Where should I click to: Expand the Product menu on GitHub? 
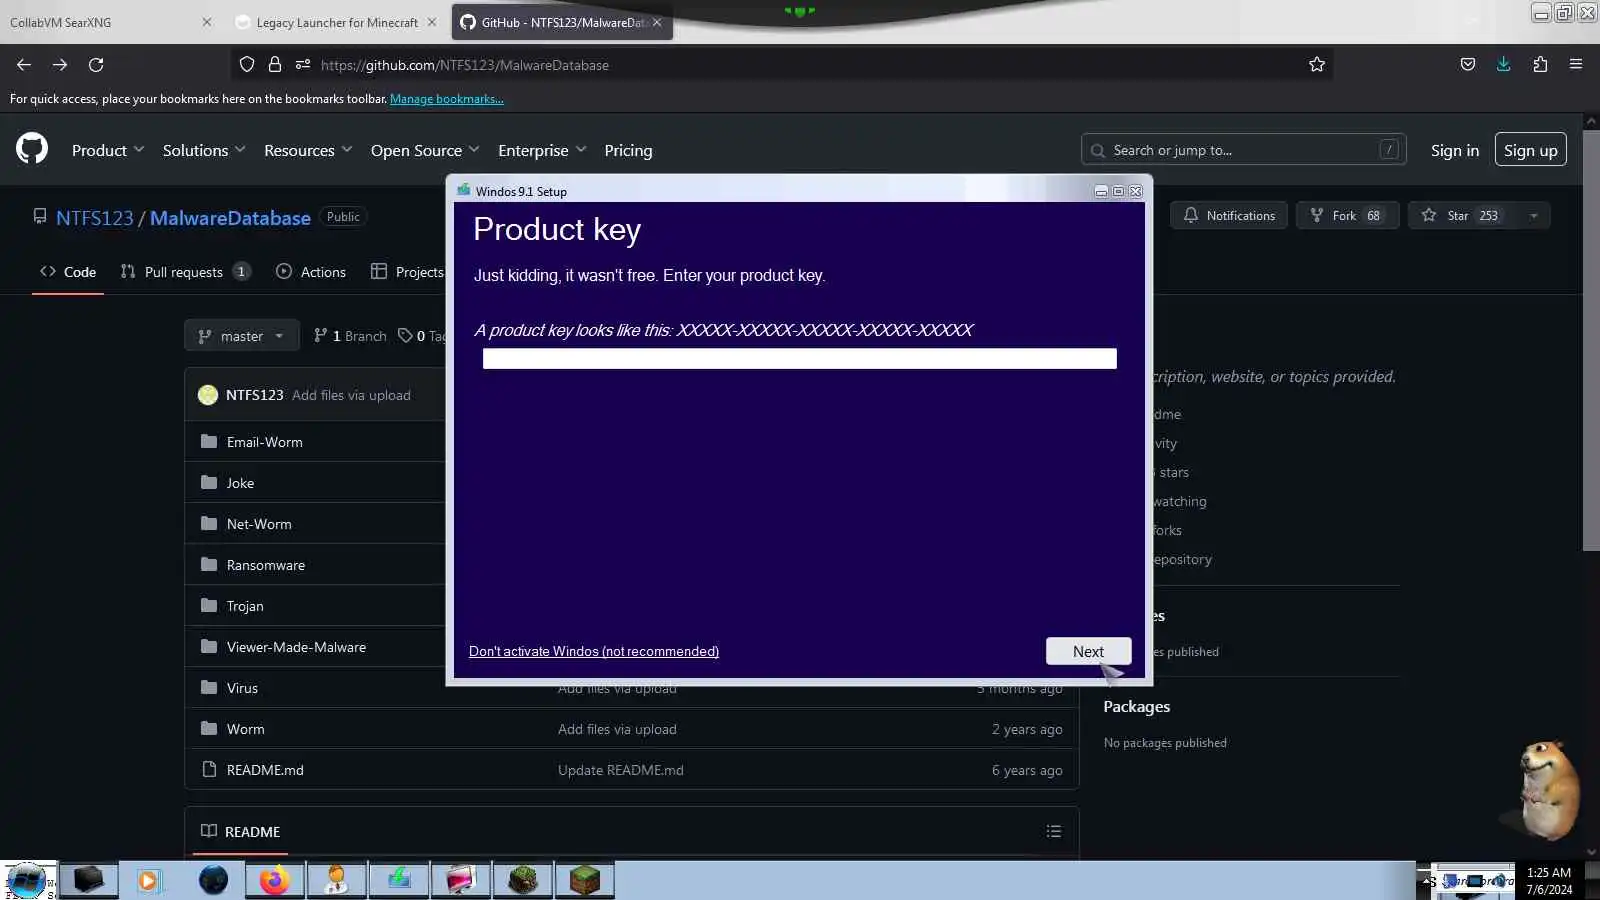pos(108,150)
